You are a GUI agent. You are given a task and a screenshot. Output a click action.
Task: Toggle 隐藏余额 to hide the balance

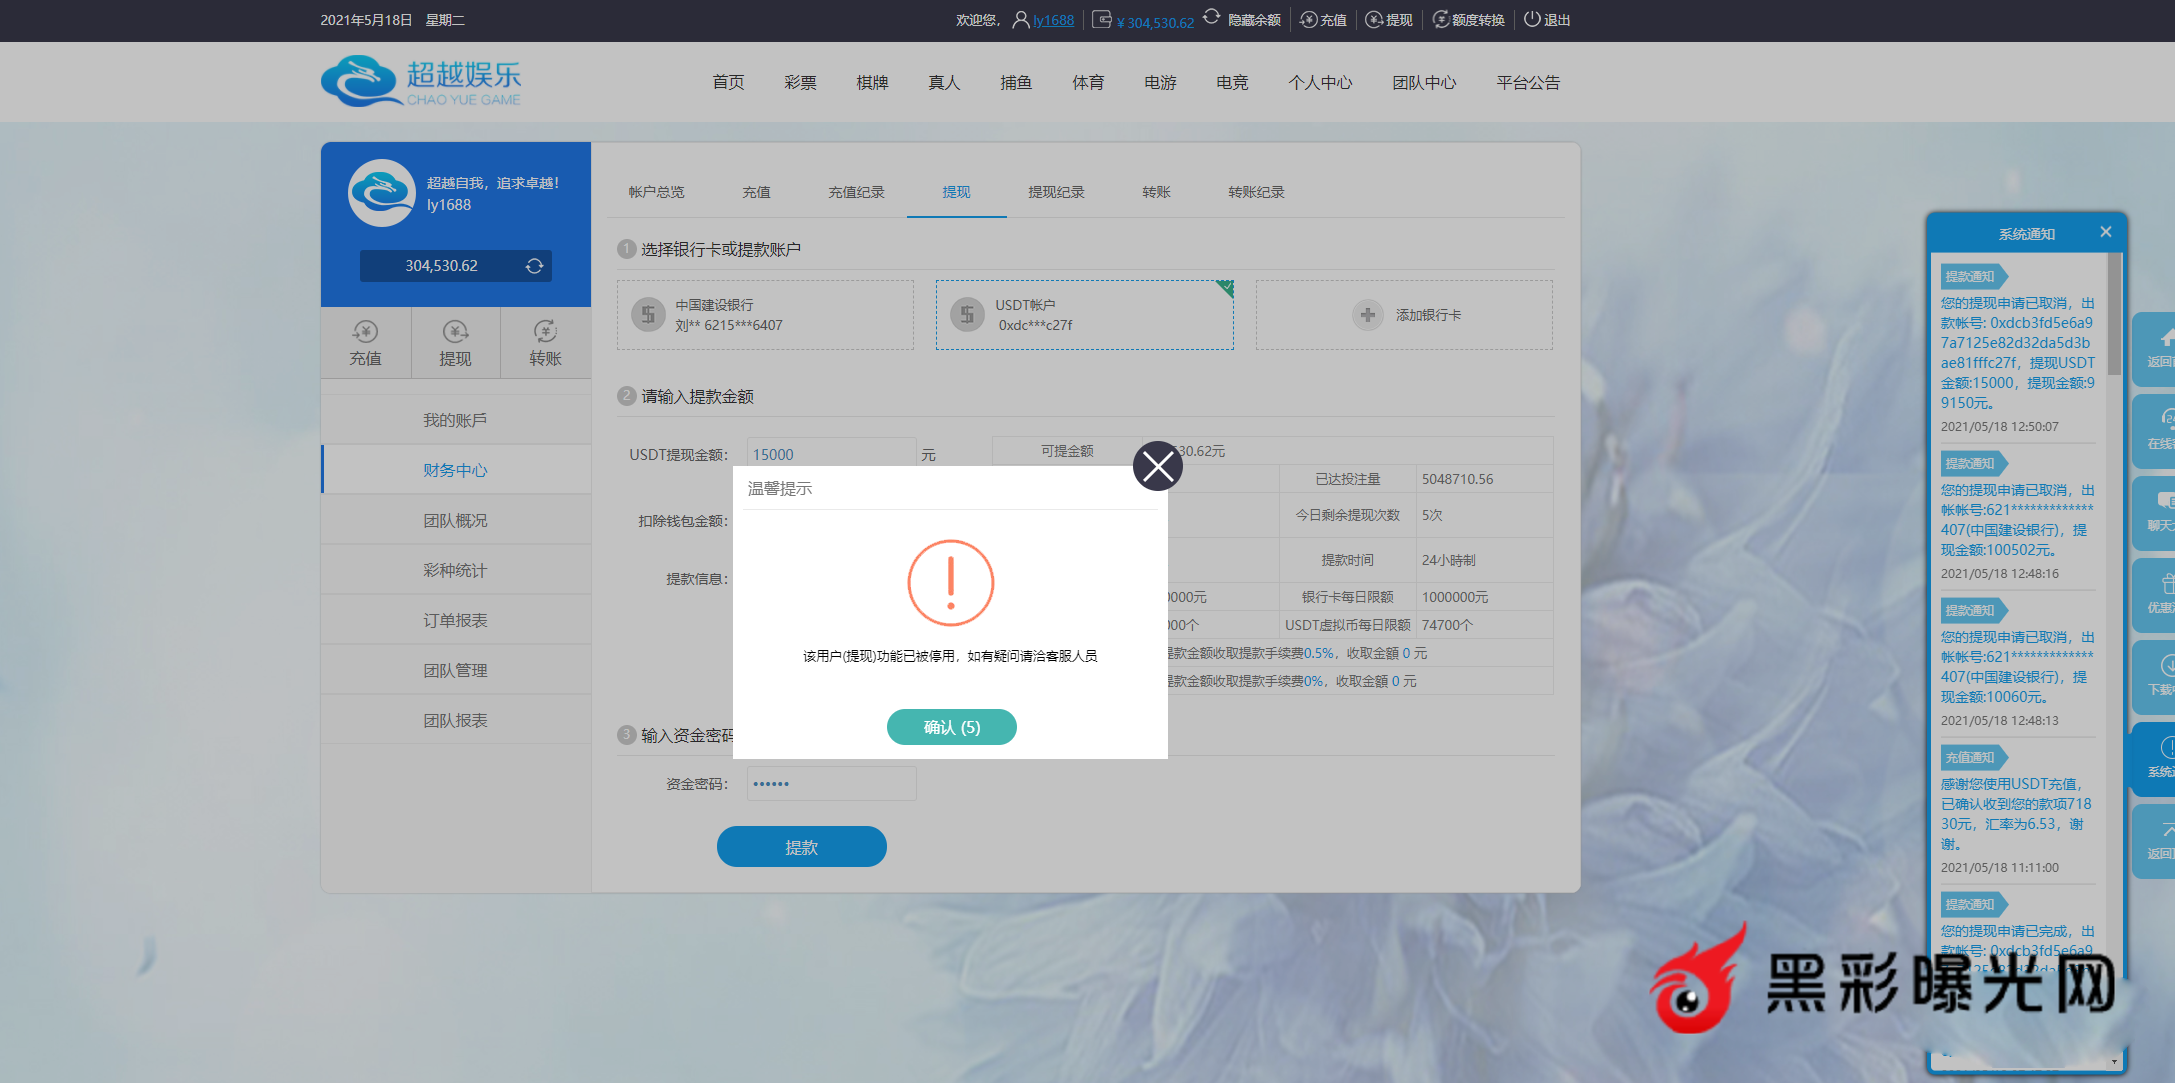pos(1254,20)
